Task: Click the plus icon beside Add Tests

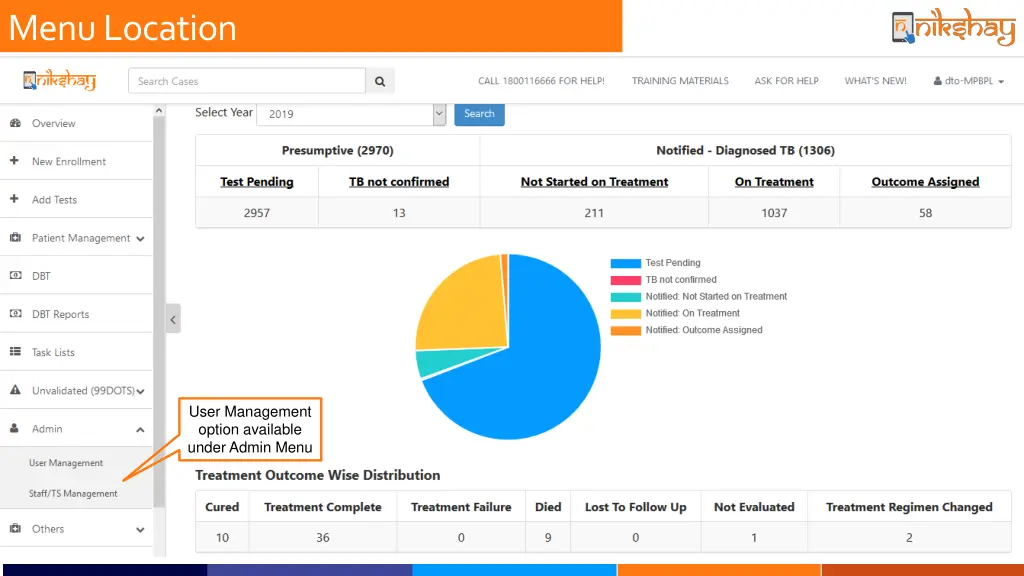Action: (x=14, y=199)
